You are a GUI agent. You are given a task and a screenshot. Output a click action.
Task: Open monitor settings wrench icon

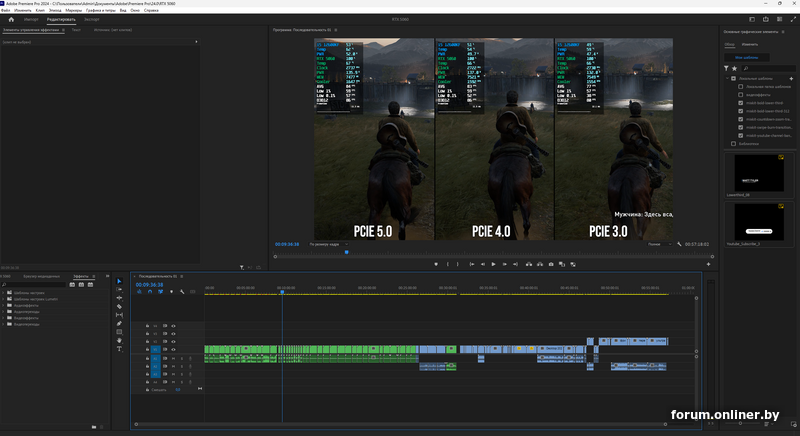click(x=679, y=244)
